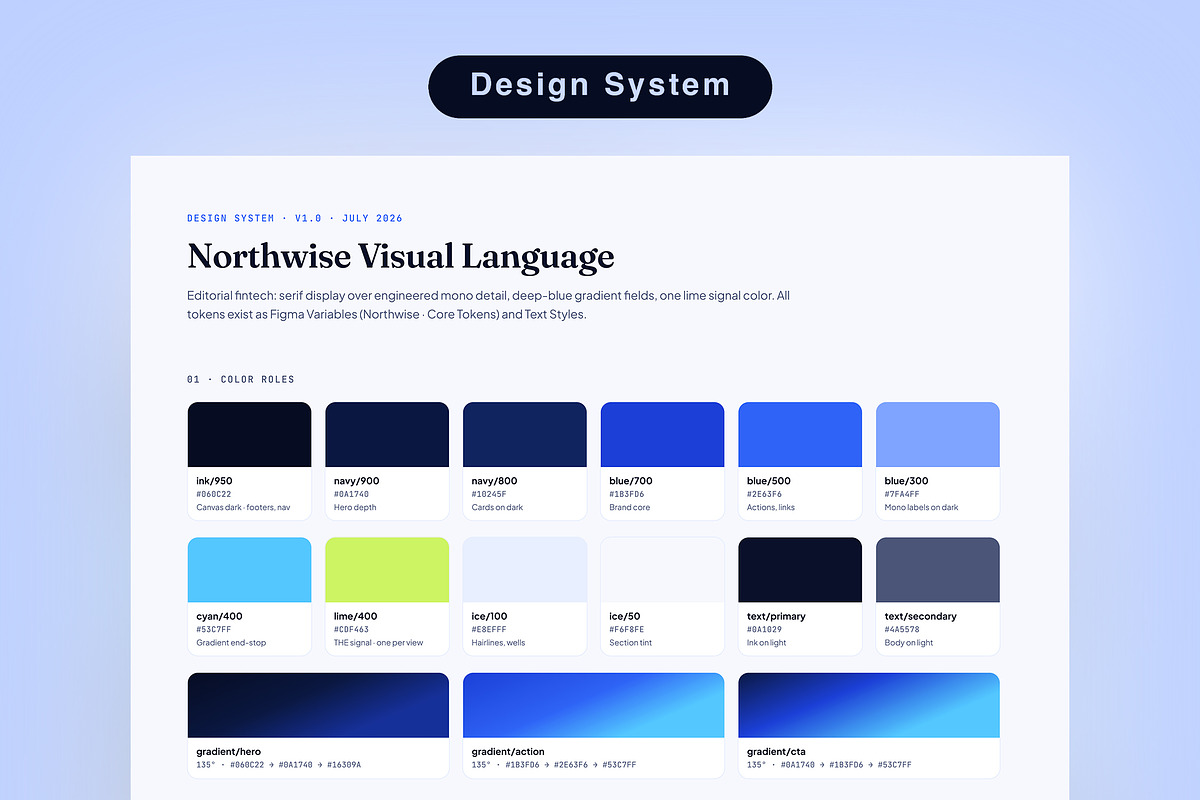
Task: Choose the blue/300 color swatch
Action: pos(938,461)
